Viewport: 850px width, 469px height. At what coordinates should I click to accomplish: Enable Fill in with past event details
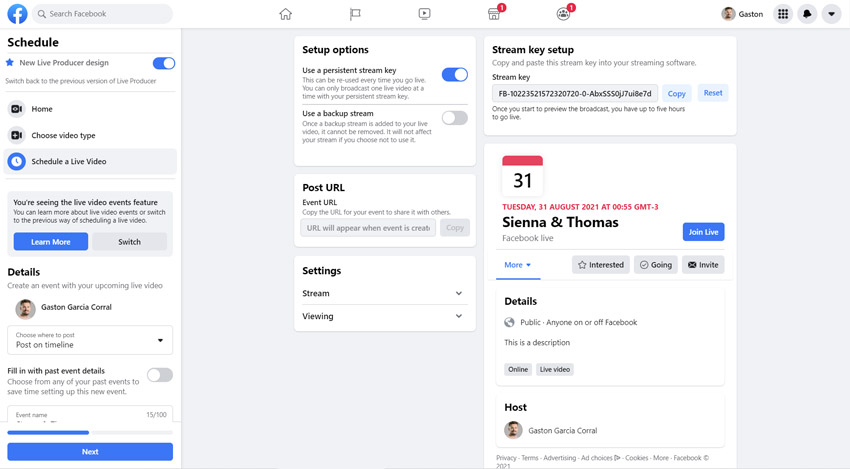click(x=160, y=375)
